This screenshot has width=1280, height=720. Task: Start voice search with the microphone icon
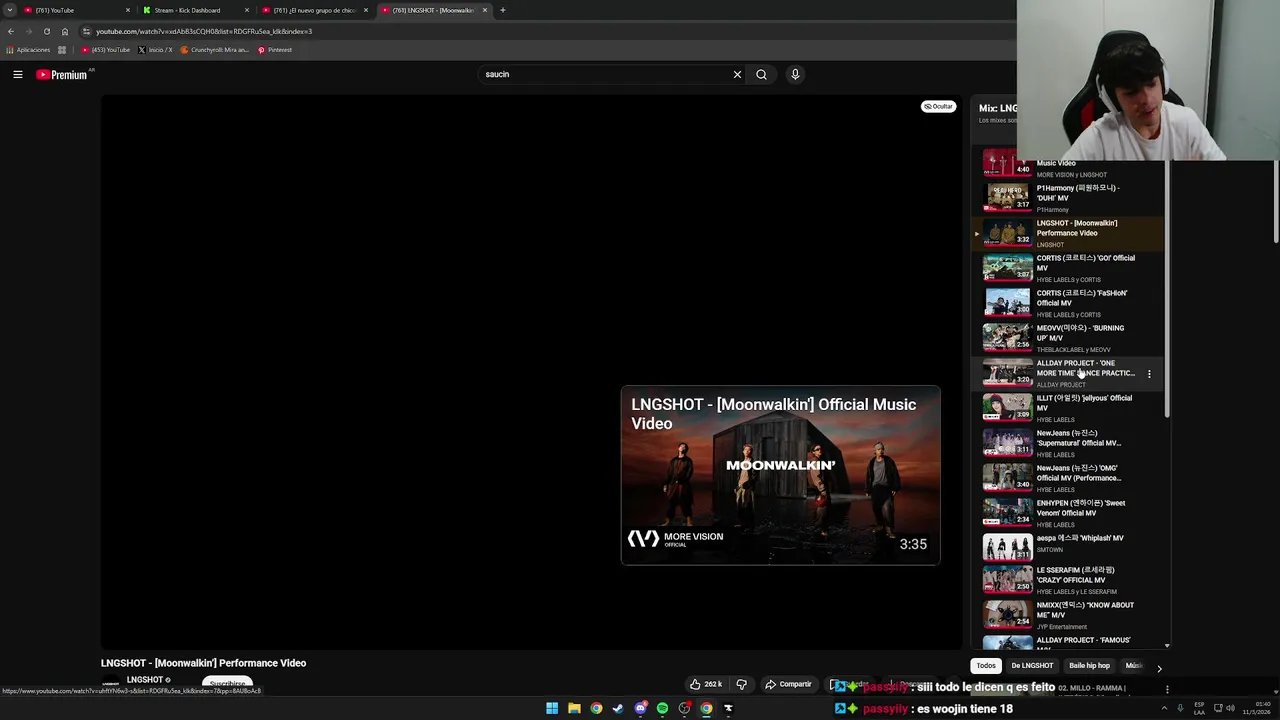pos(795,74)
